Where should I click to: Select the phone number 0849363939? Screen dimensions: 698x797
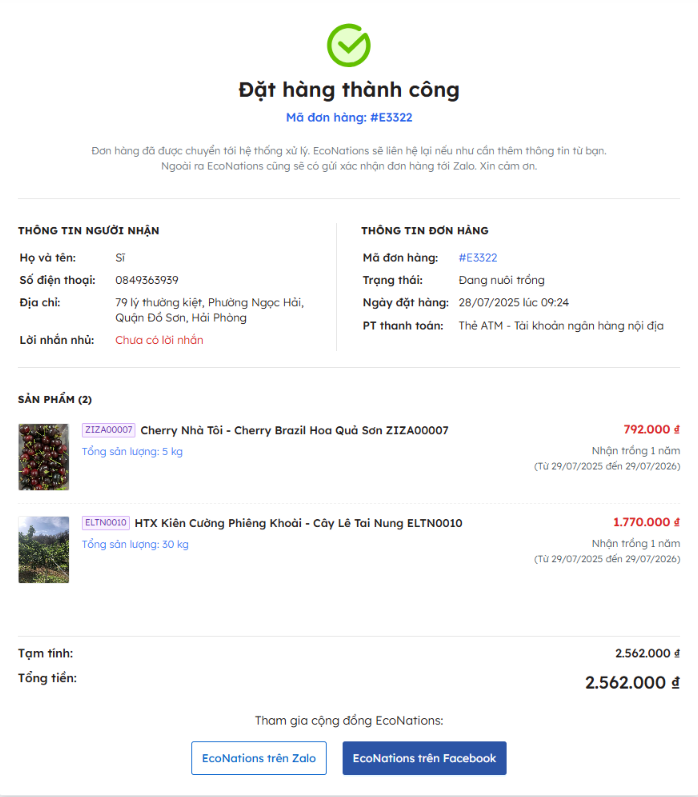coord(147,280)
